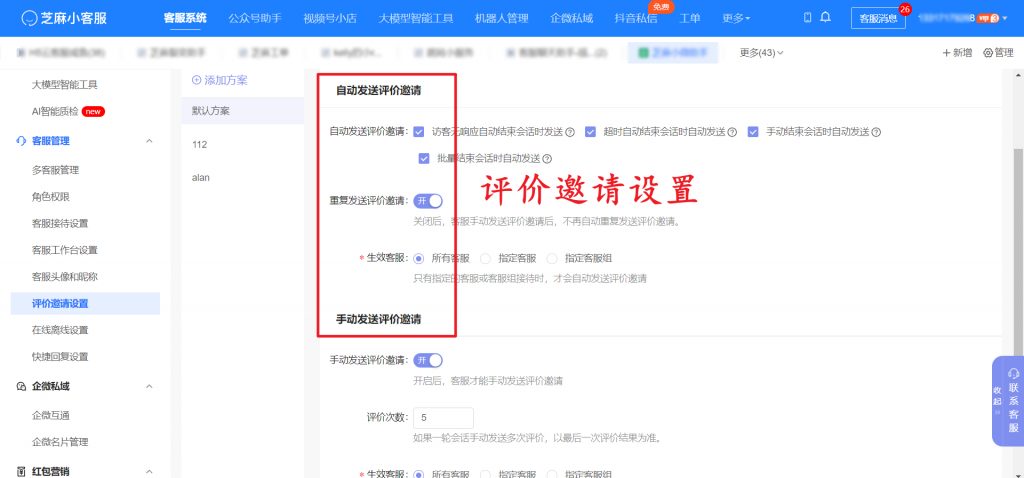Open the notification bell icon

click(825, 18)
